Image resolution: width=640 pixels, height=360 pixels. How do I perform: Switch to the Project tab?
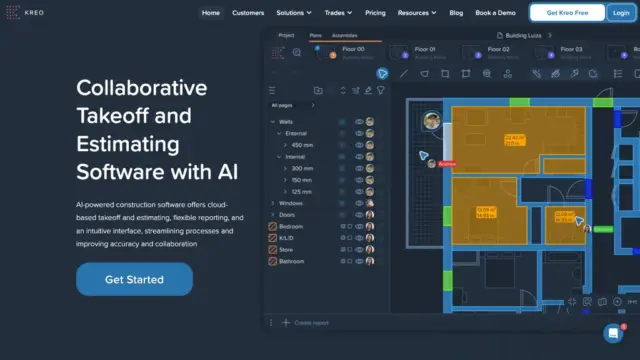point(286,36)
